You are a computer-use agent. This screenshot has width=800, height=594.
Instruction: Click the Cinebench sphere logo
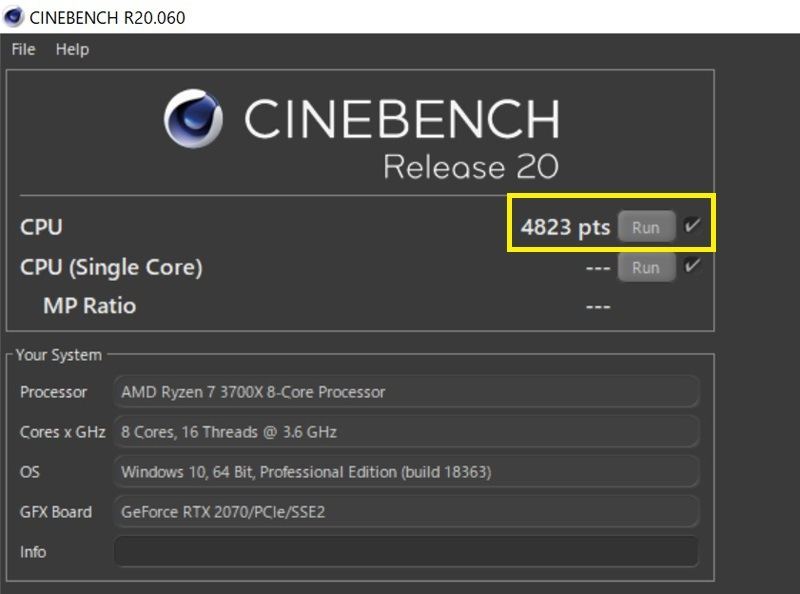coord(193,119)
